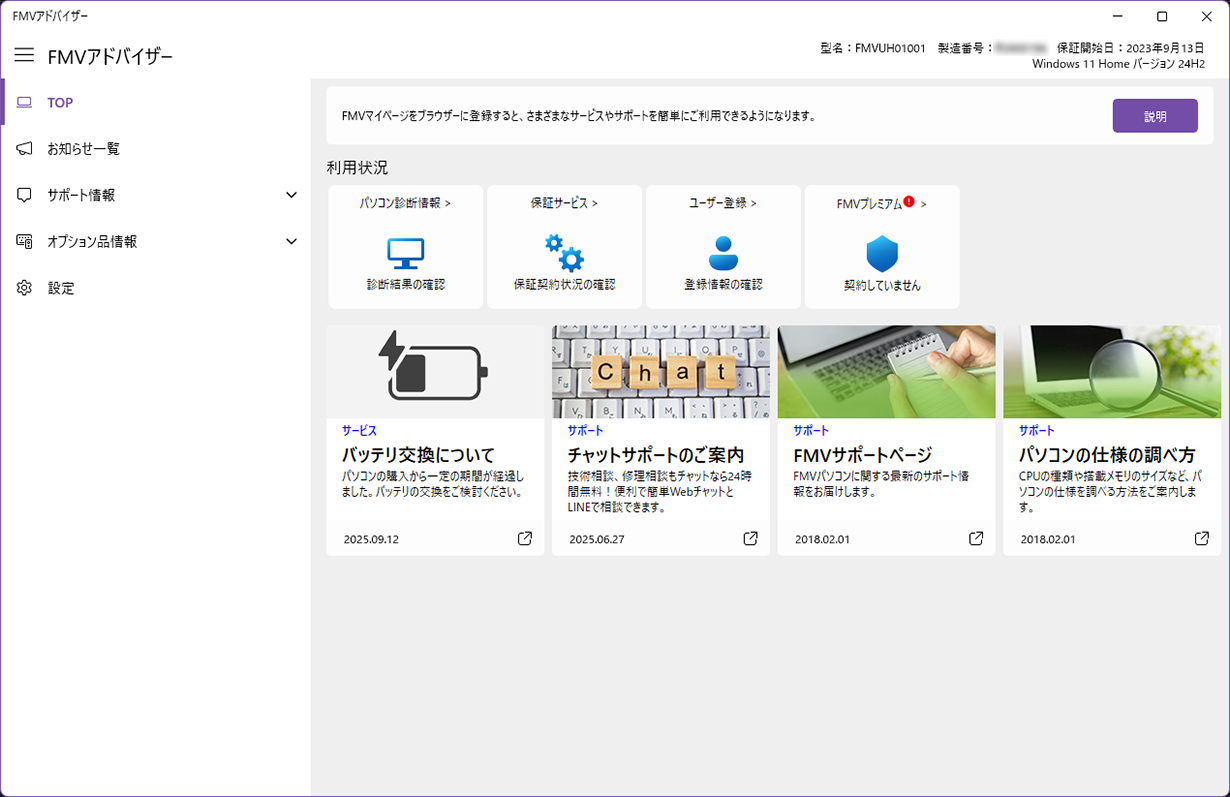
Task: Click the purple 説明 button
Action: [x=1155, y=116]
